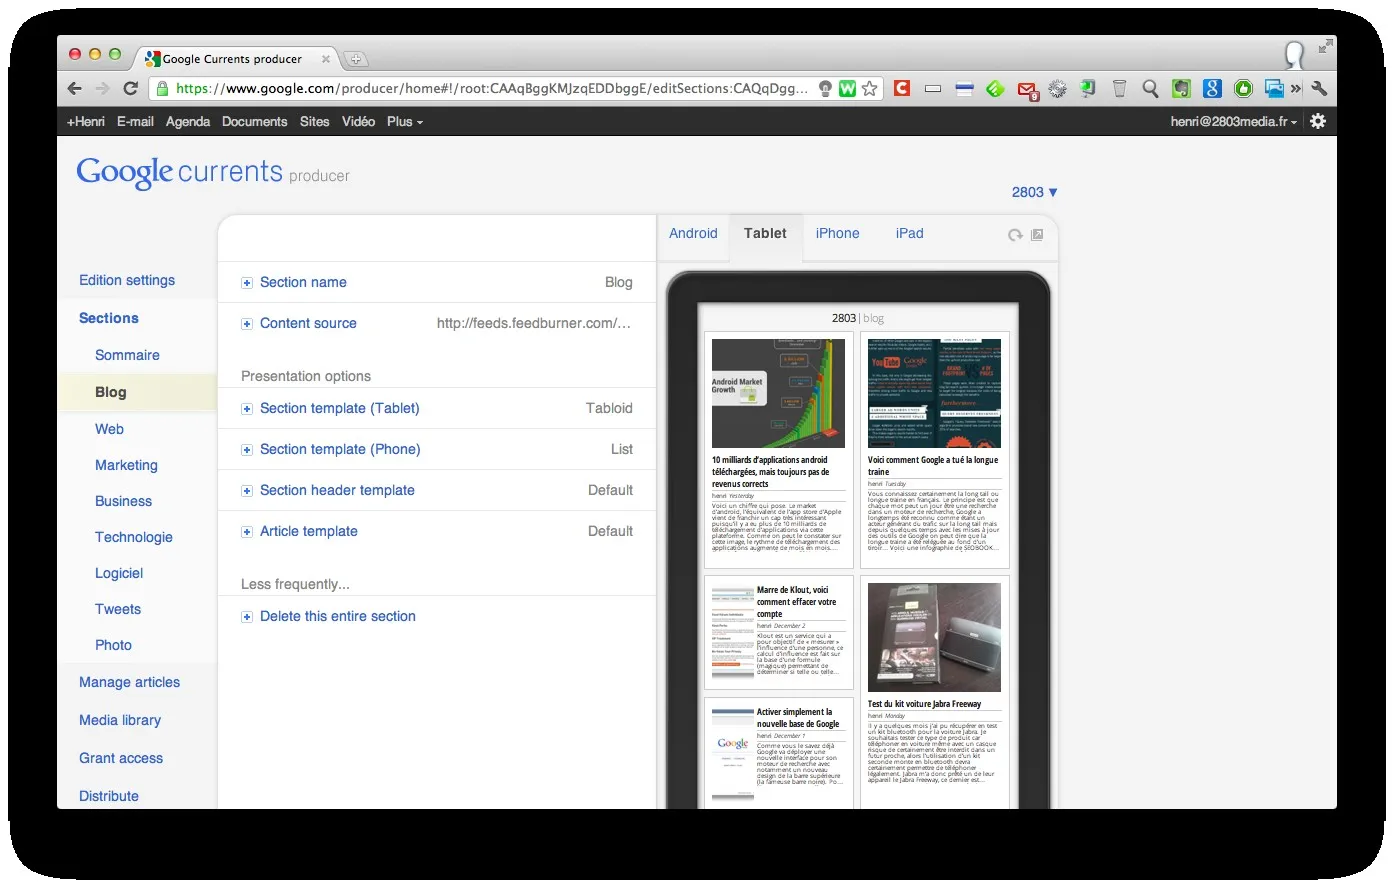The width and height of the screenshot is (1394, 888).
Task: Select the Photo section
Action: point(113,645)
